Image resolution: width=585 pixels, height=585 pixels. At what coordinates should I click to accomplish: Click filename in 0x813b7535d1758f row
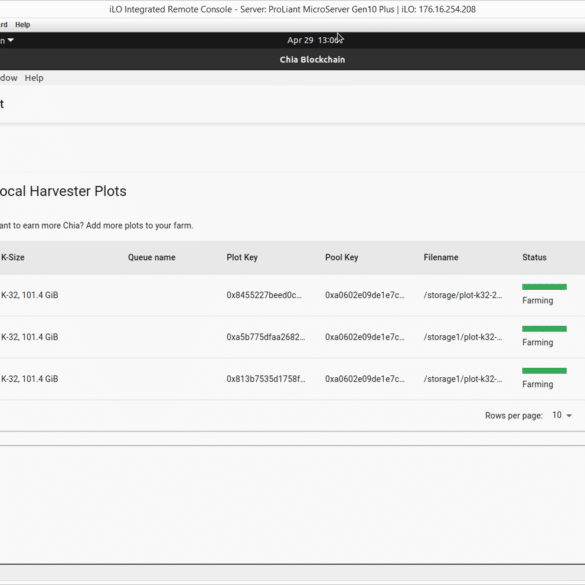pyautogui.click(x=463, y=379)
